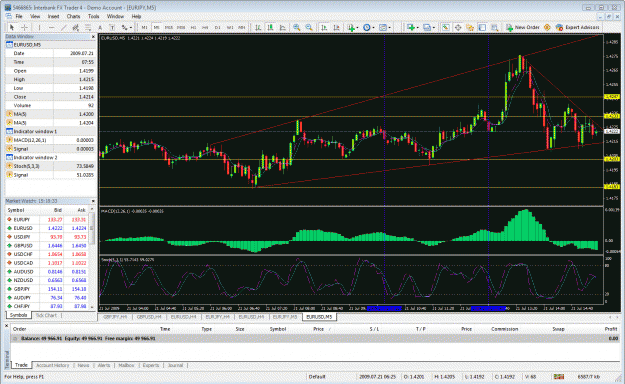Open the News terminal tab
This screenshot has height=384, width=625.
[83, 365]
